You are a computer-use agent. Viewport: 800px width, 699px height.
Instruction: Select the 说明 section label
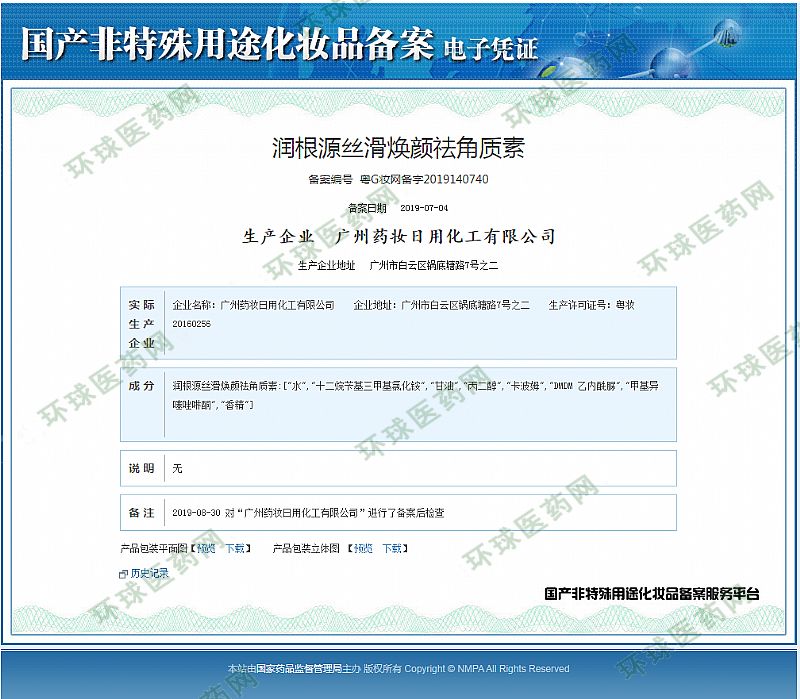point(141,468)
